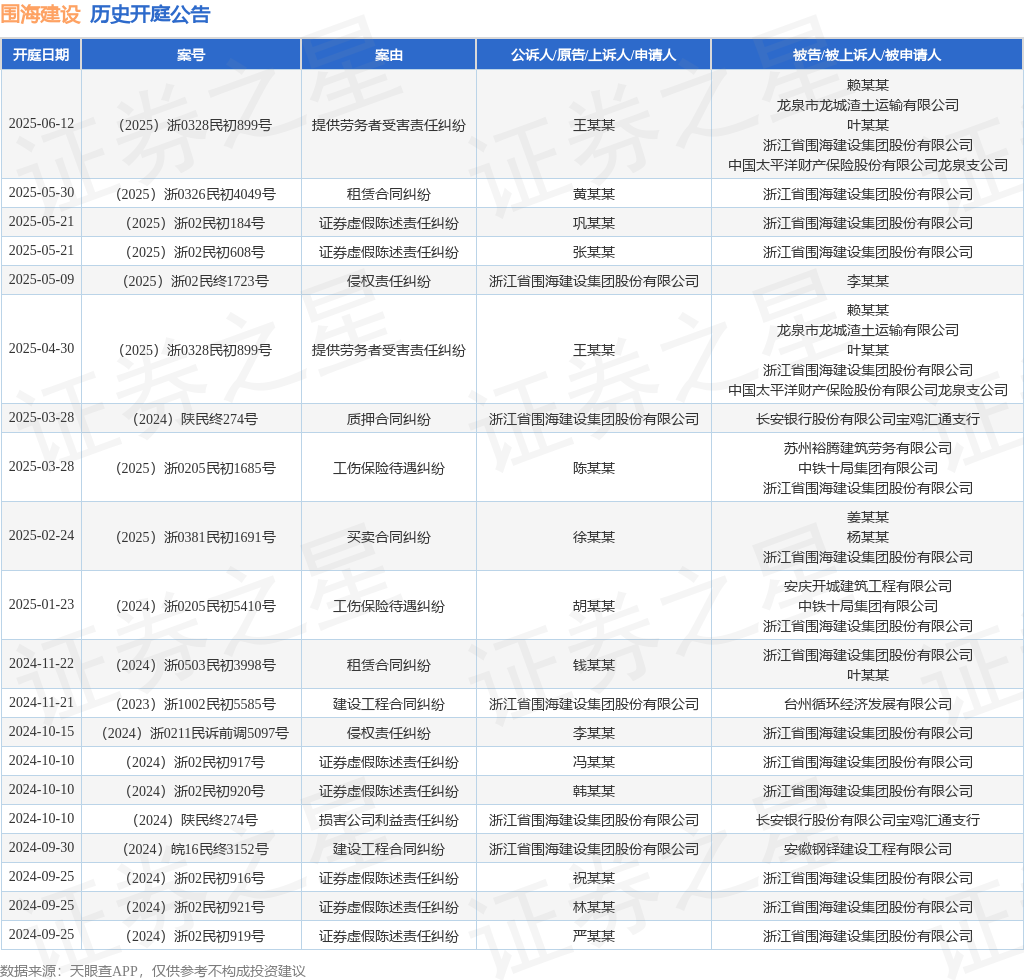Click plaintiff name 巩某某
The height and width of the screenshot is (980, 1024).
pyautogui.click(x=594, y=223)
